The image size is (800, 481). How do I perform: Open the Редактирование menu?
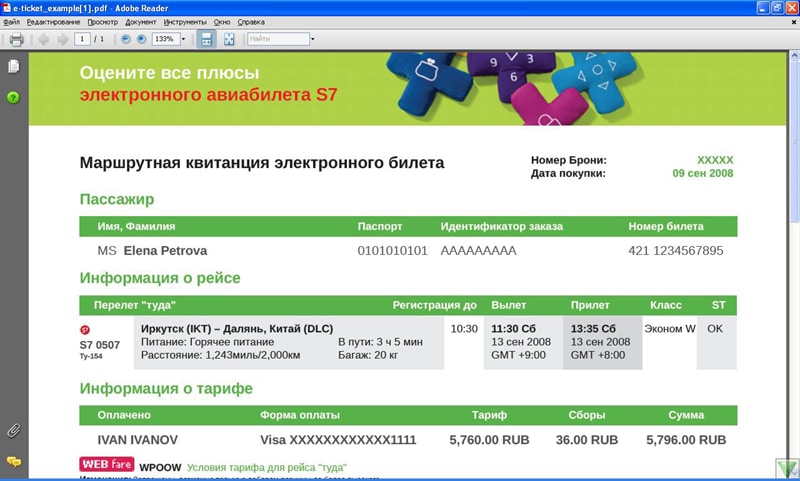pyautogui.click(x=54, y=22)
